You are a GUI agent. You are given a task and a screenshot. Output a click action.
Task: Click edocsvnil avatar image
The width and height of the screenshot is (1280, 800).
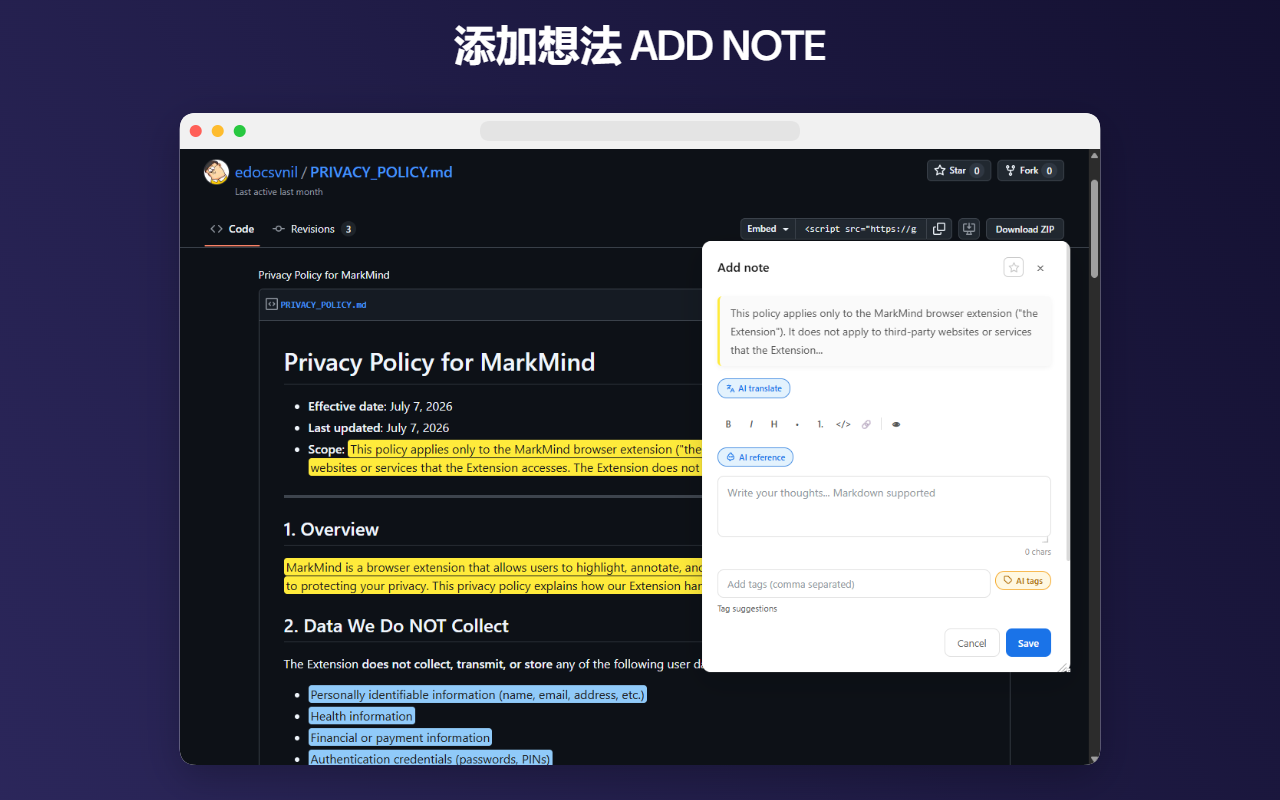[217, 172]
